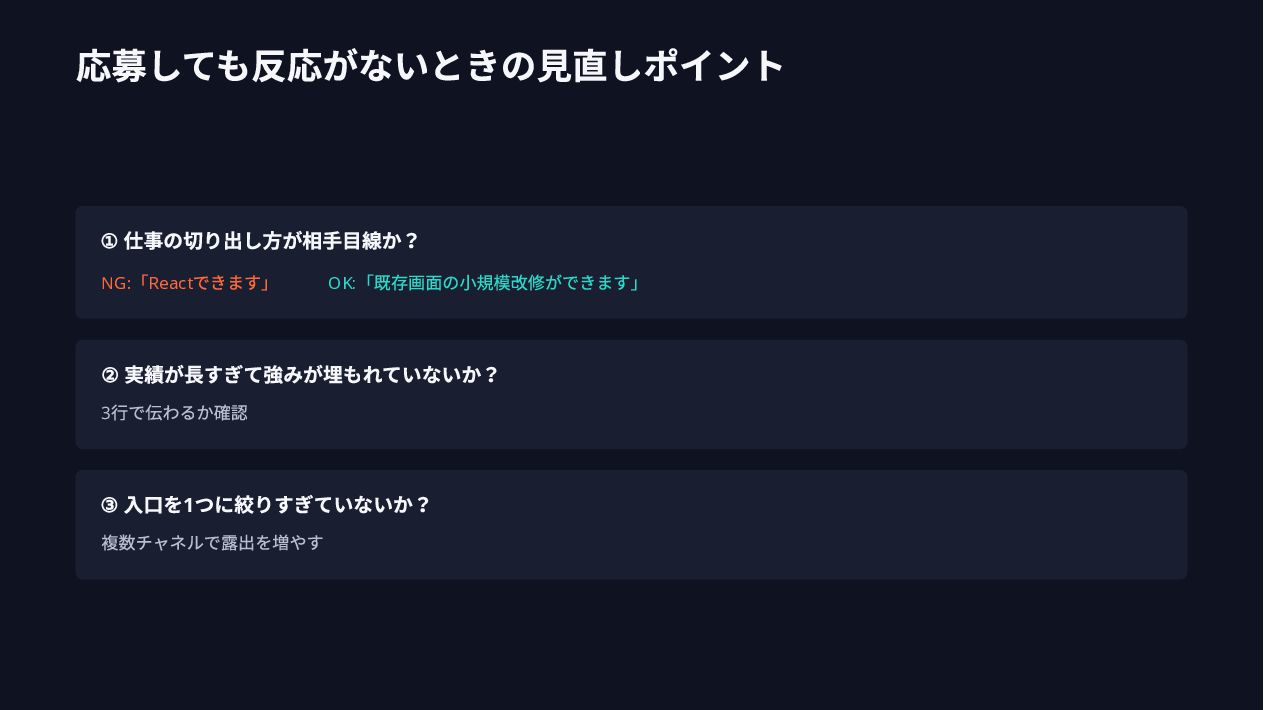
Task: Select the heading ① 仕事の切り出し方が相手目線か？
Action: (x=260, y=241)
